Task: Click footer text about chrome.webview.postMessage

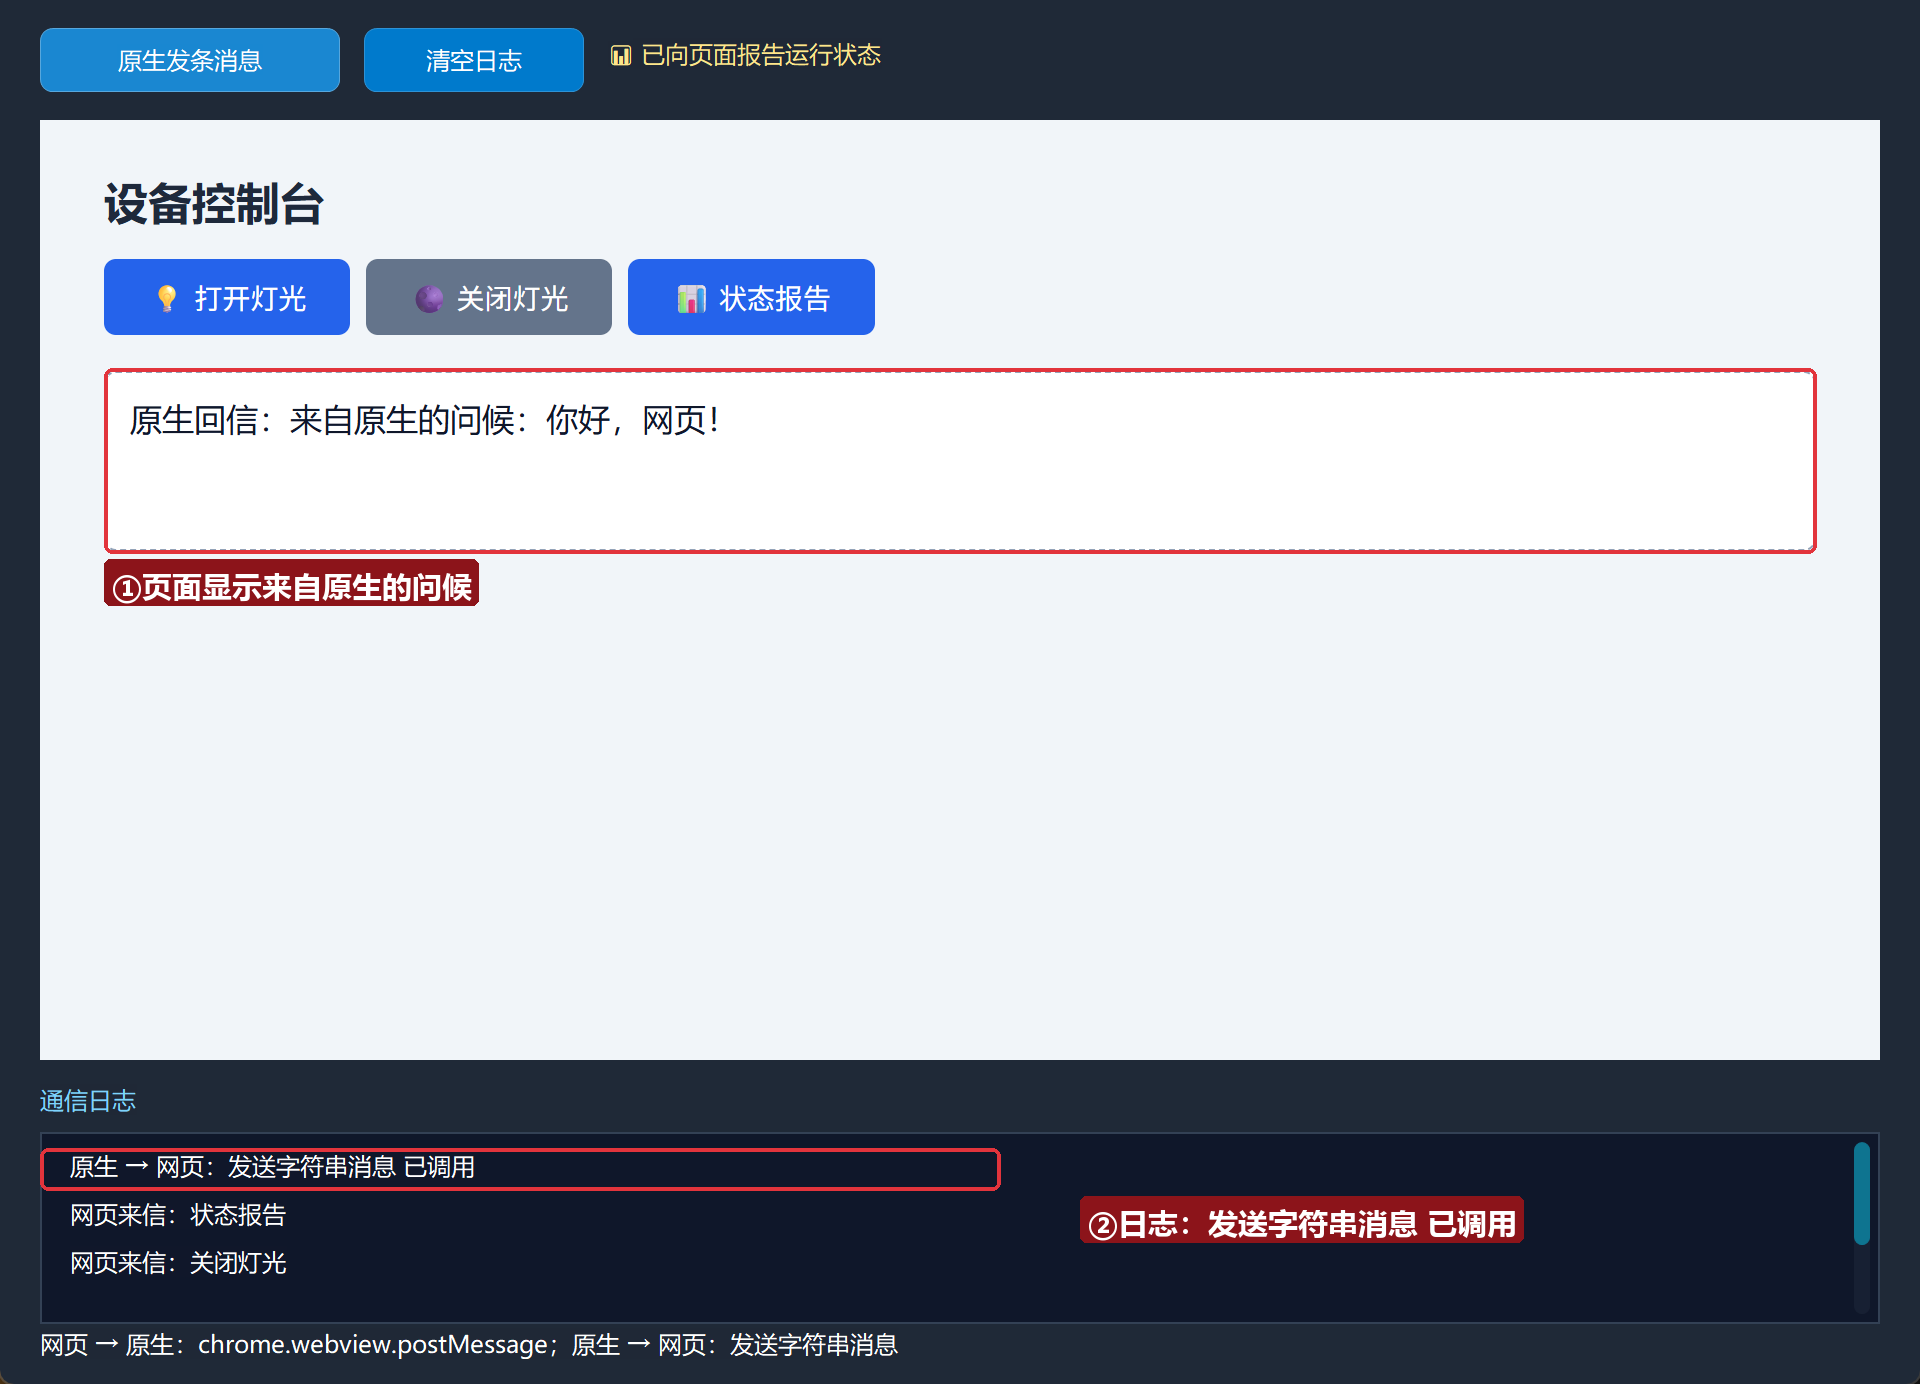Action: (x=469, y=1345)
